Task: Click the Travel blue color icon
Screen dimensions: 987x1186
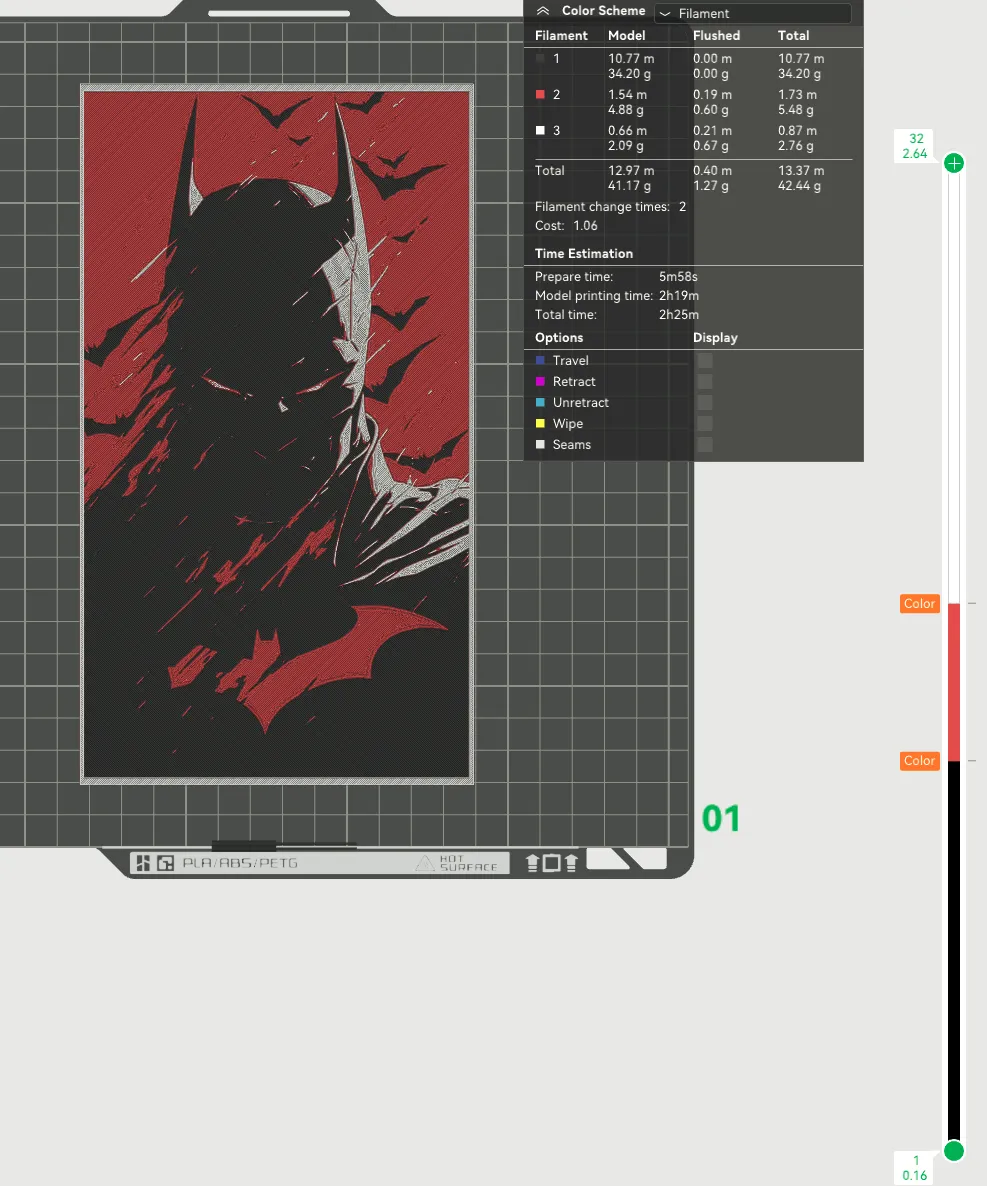Action: [x=540, y=361]
